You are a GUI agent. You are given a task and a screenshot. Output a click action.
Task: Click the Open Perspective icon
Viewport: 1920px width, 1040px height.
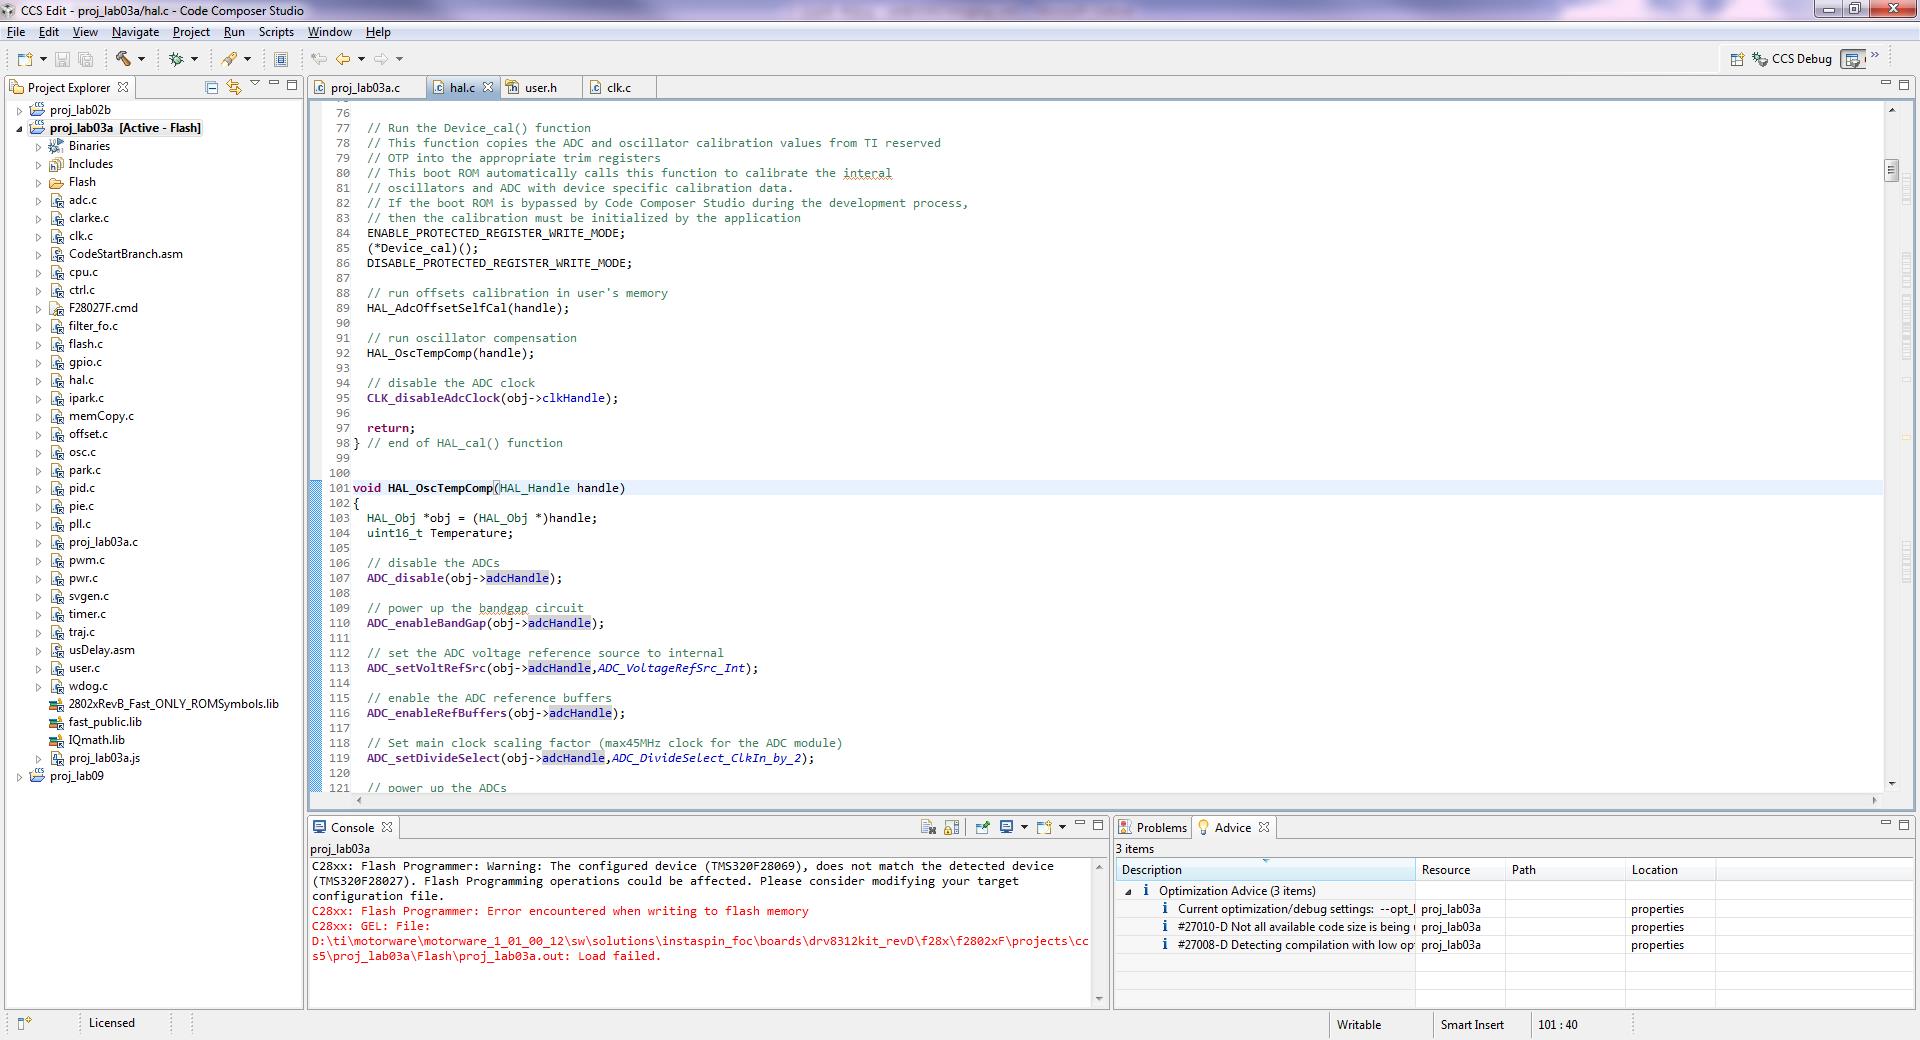(x=1737, y=59)
